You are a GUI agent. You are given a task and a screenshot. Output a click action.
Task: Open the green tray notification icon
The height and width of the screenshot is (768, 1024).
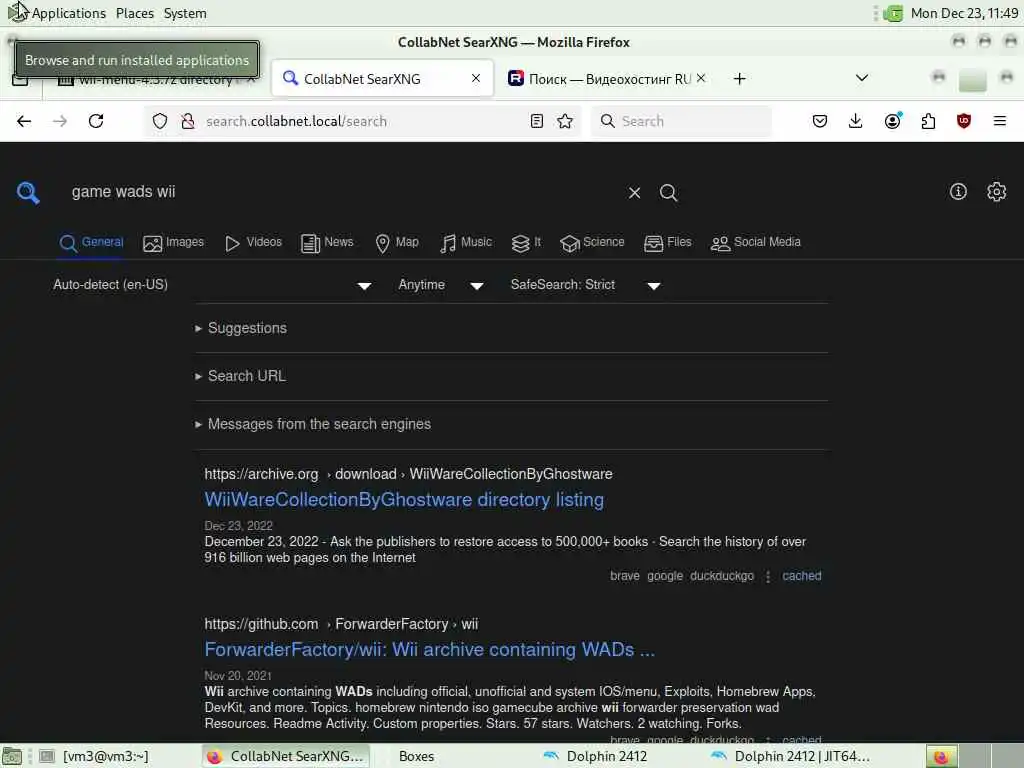(893, 13)
